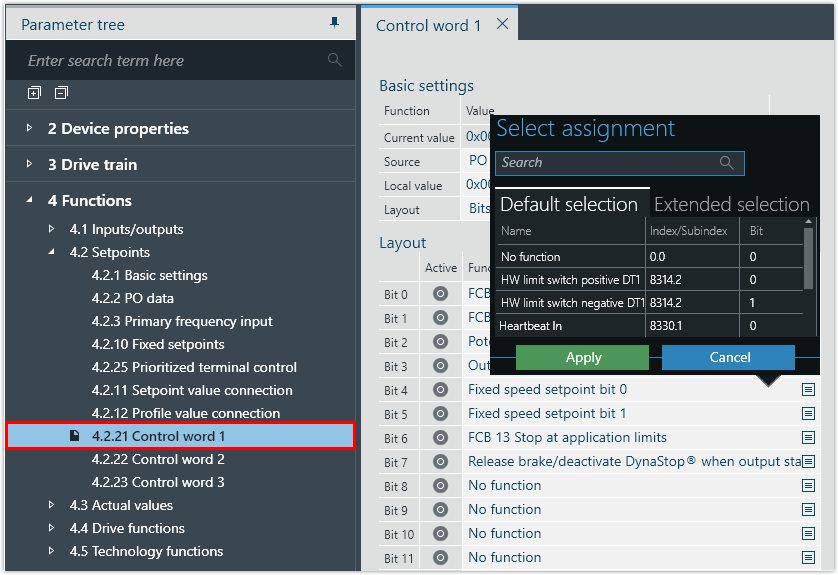Close the Control word 1 tab
The width and height of the screenshot is (838, 575).
pos(502,24)
